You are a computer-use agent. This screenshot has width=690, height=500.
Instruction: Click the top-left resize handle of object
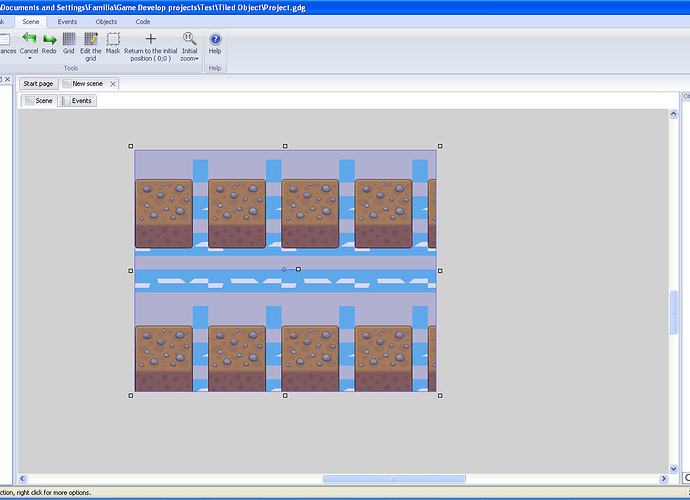click(131, 146)
